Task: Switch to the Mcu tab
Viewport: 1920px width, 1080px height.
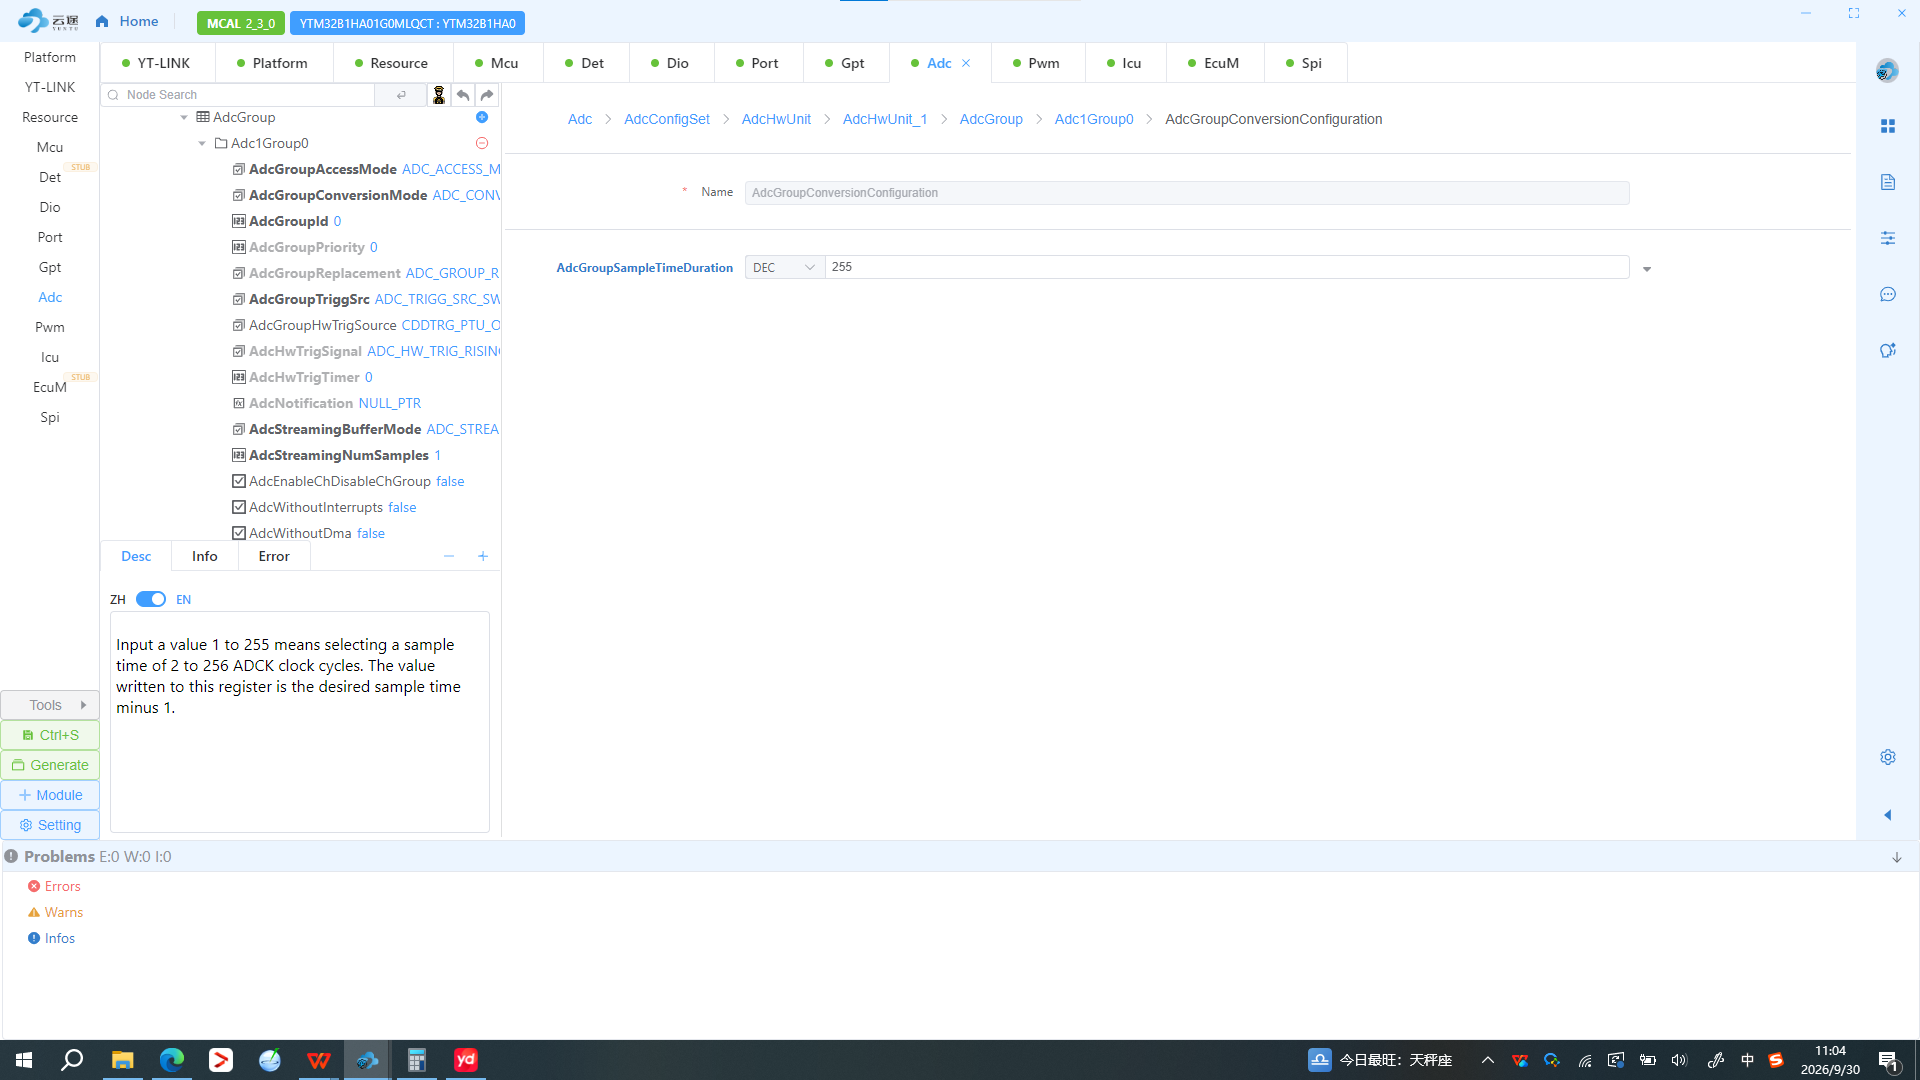Action: coord(497,63)
